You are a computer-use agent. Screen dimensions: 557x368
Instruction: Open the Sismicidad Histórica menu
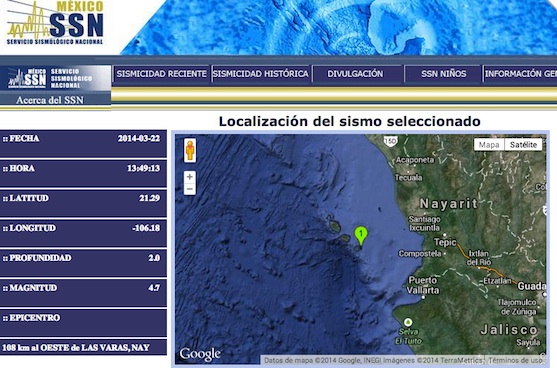(261, 74)
